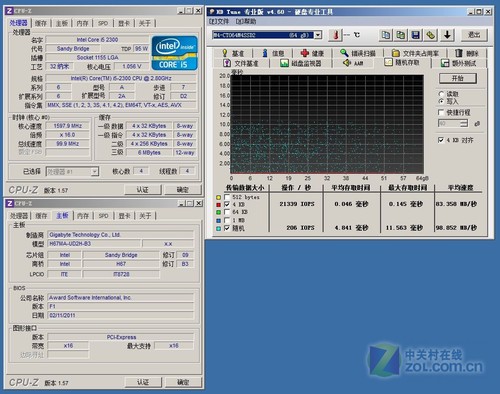This screenshot has width=500, height=394.
Task: Click the thermometer temperature icon in HD Tune
Action: point(336,35)
